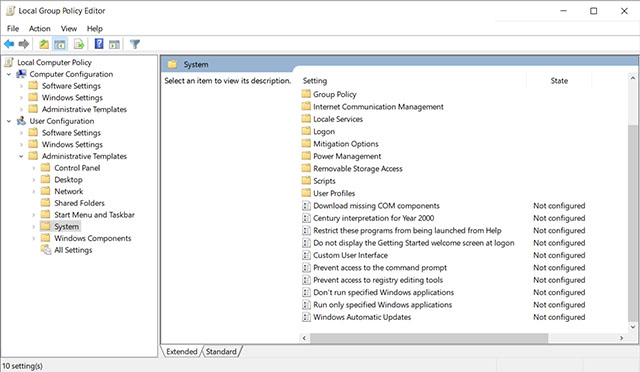Switch to the Standard tab

[221, 352]
